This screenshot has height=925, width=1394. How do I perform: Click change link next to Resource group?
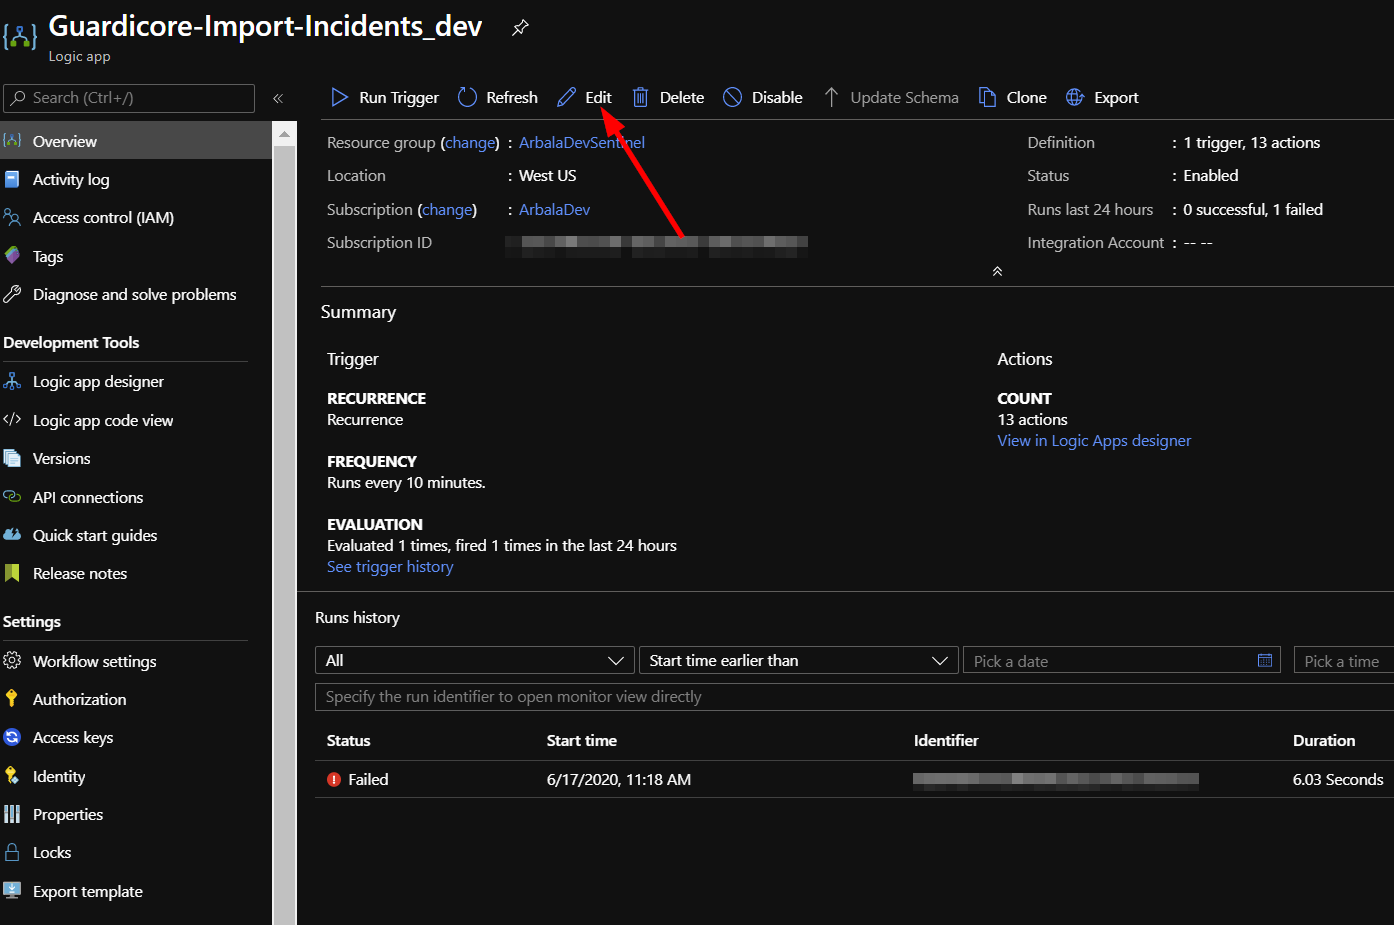pyautogui.click(x=470, y=142)
